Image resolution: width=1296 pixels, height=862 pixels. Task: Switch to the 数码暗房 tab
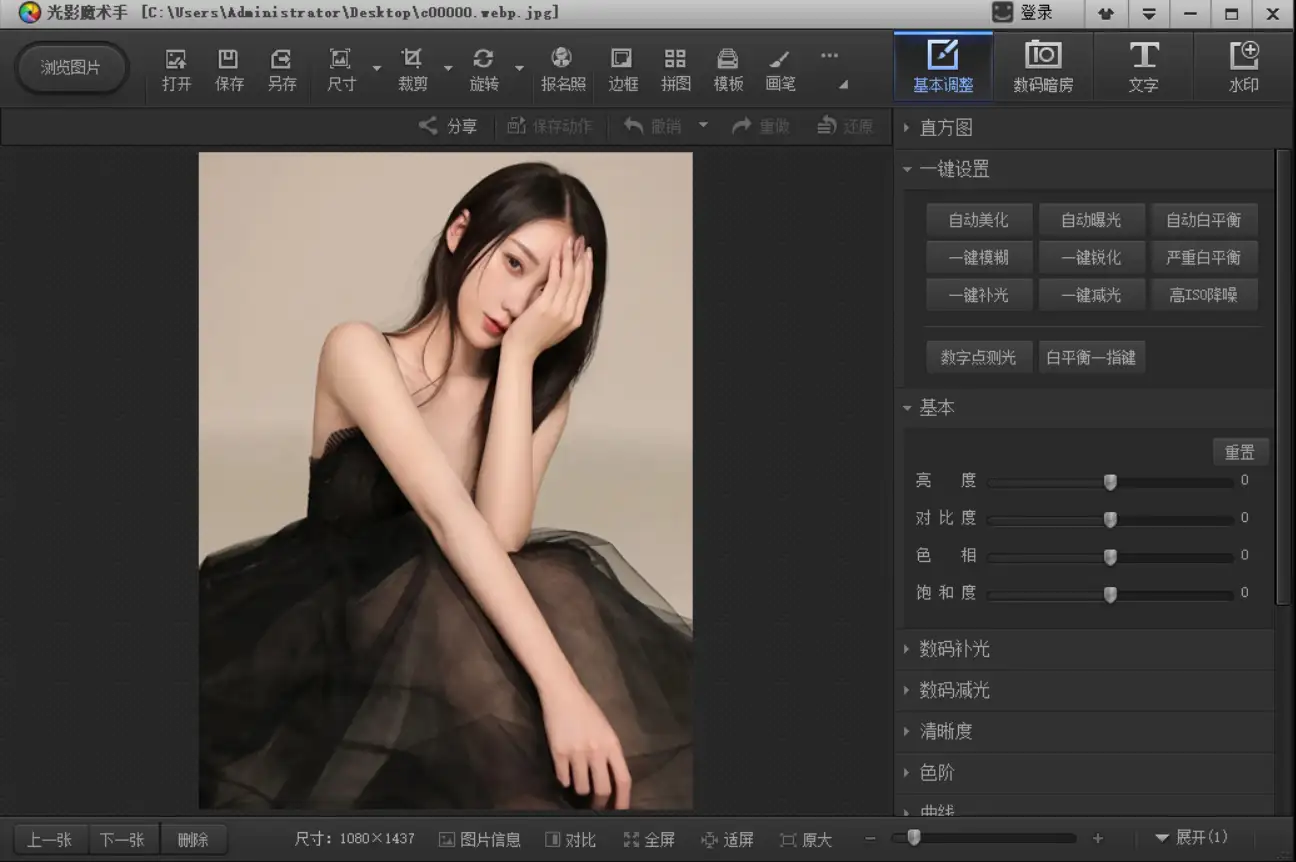pyautogui.click(x=1043, y=67)
